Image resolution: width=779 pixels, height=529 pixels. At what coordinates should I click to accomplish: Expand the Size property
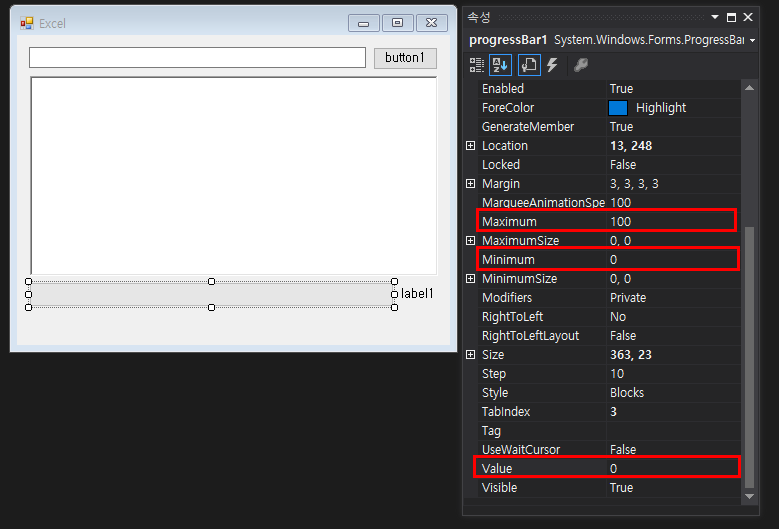point(470,355)
